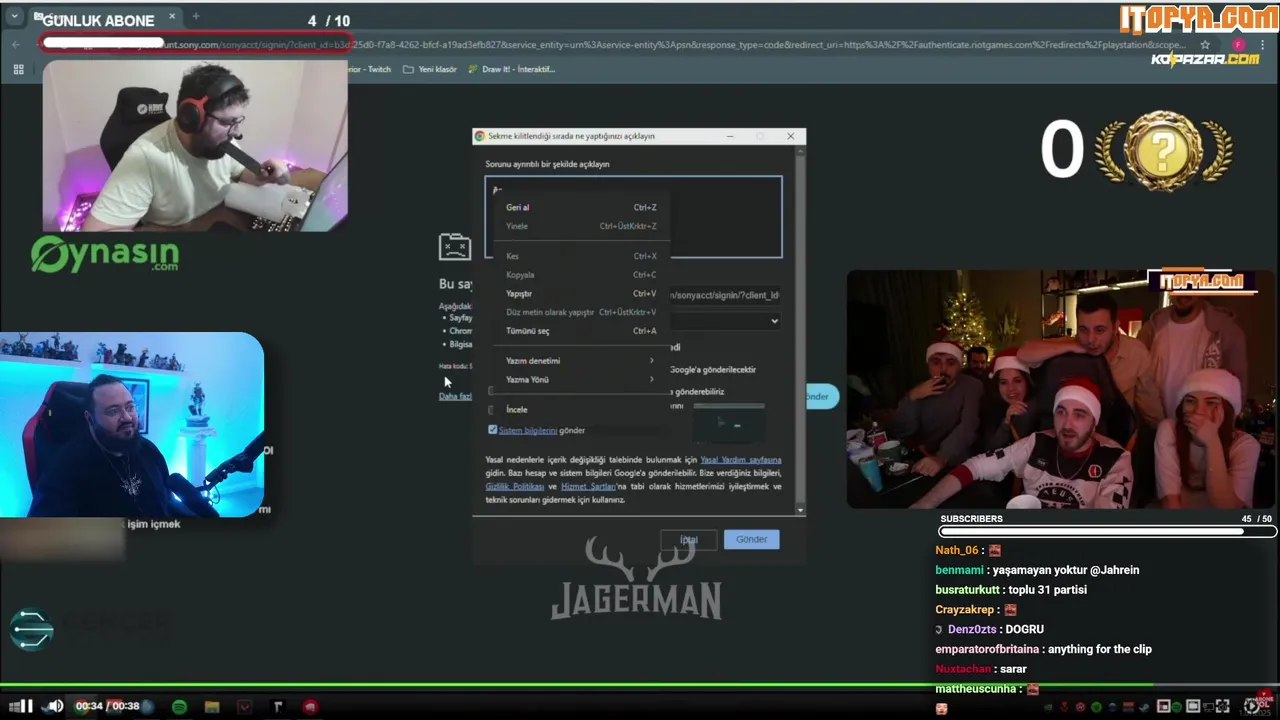Open the Sistem bilgilerini link
1280x720 pixels.
pyautogui.click(x=528, y=430)
